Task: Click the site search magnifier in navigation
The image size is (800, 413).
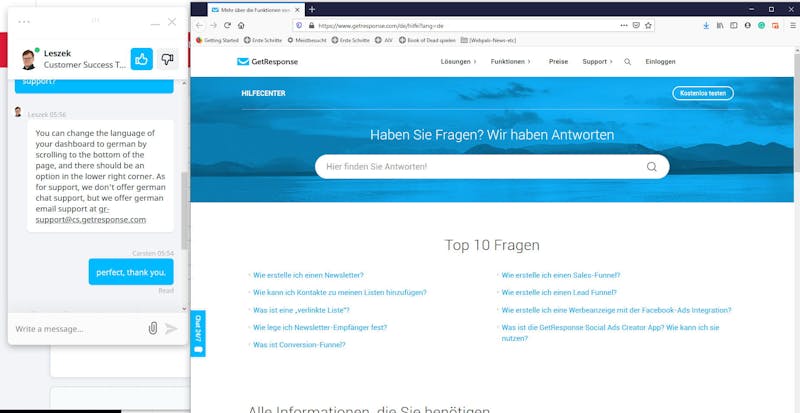Action: click(x=628, y=62)
